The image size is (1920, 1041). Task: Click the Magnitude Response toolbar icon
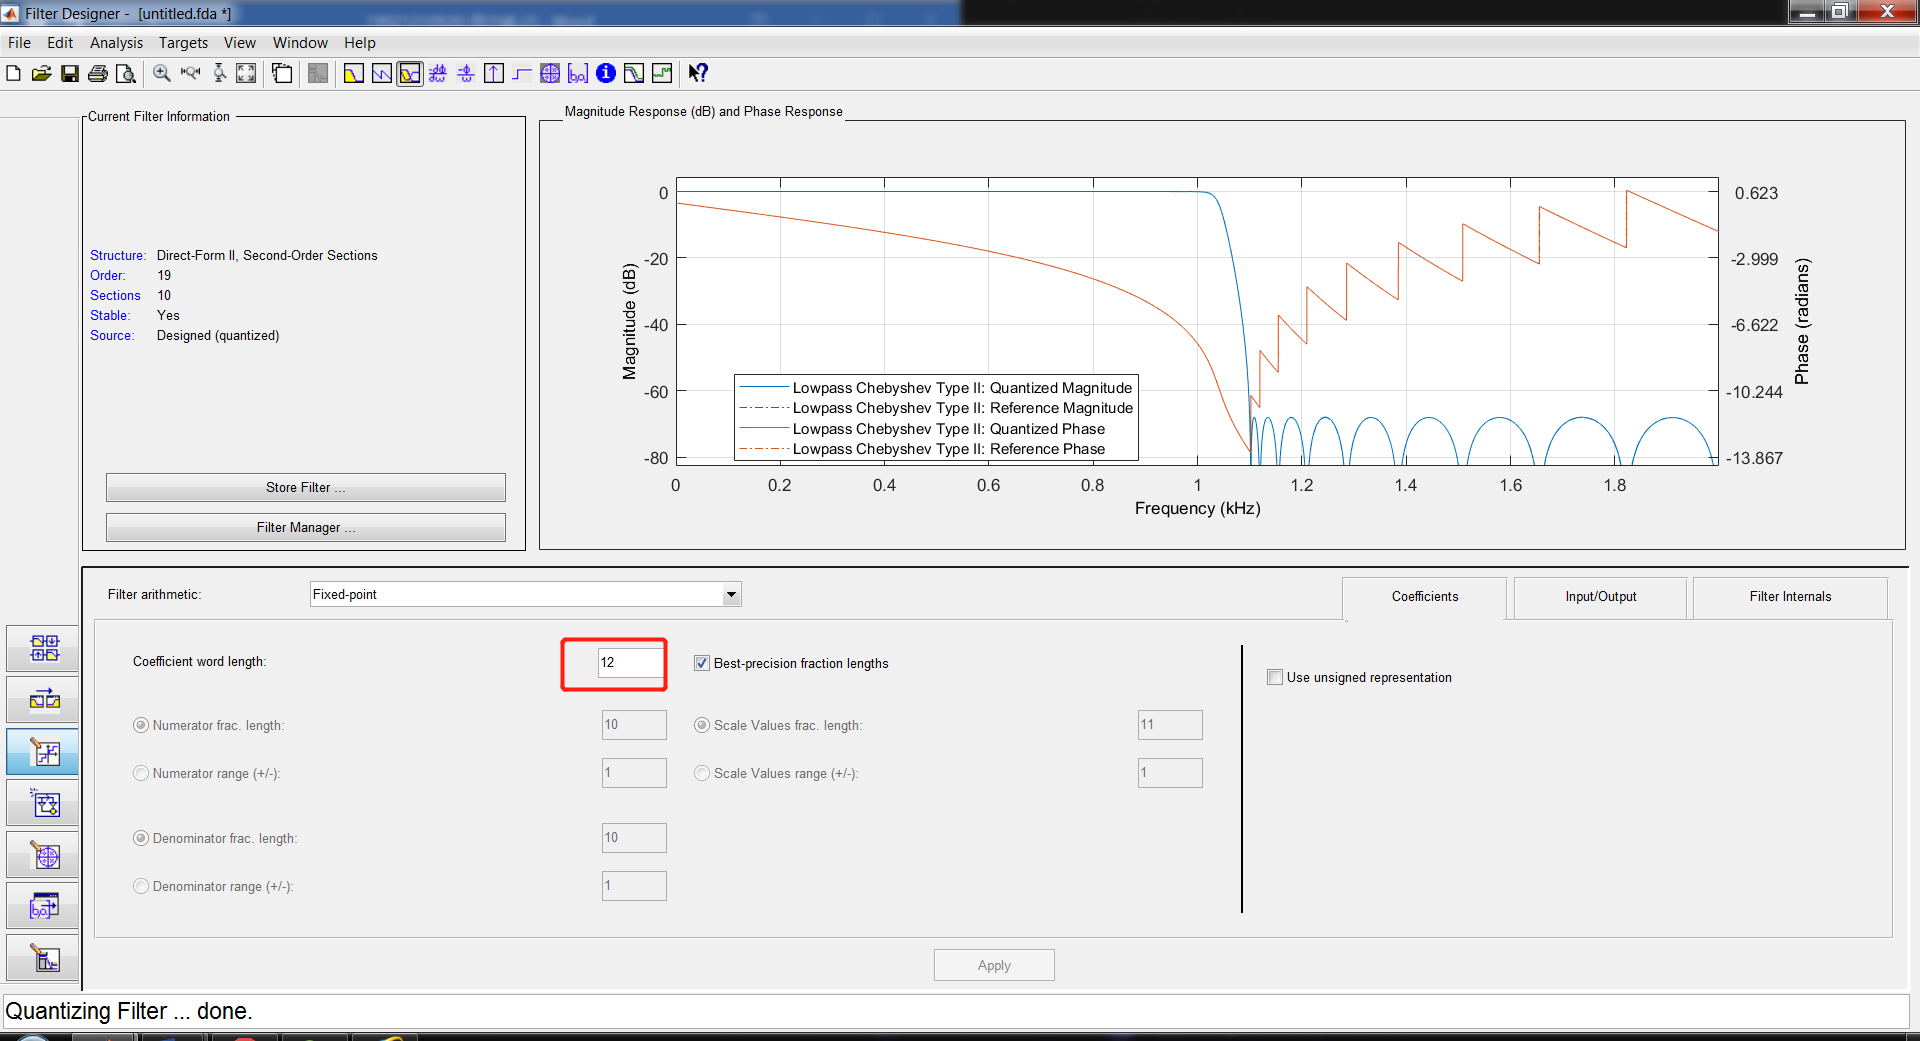coord(354,73)
